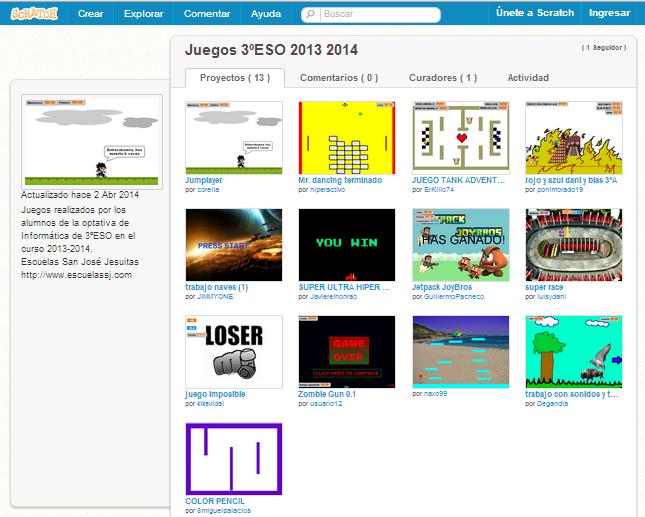Open author luisydani's profile
Viewport: 645px width, 517px height.
pos(552,297)
